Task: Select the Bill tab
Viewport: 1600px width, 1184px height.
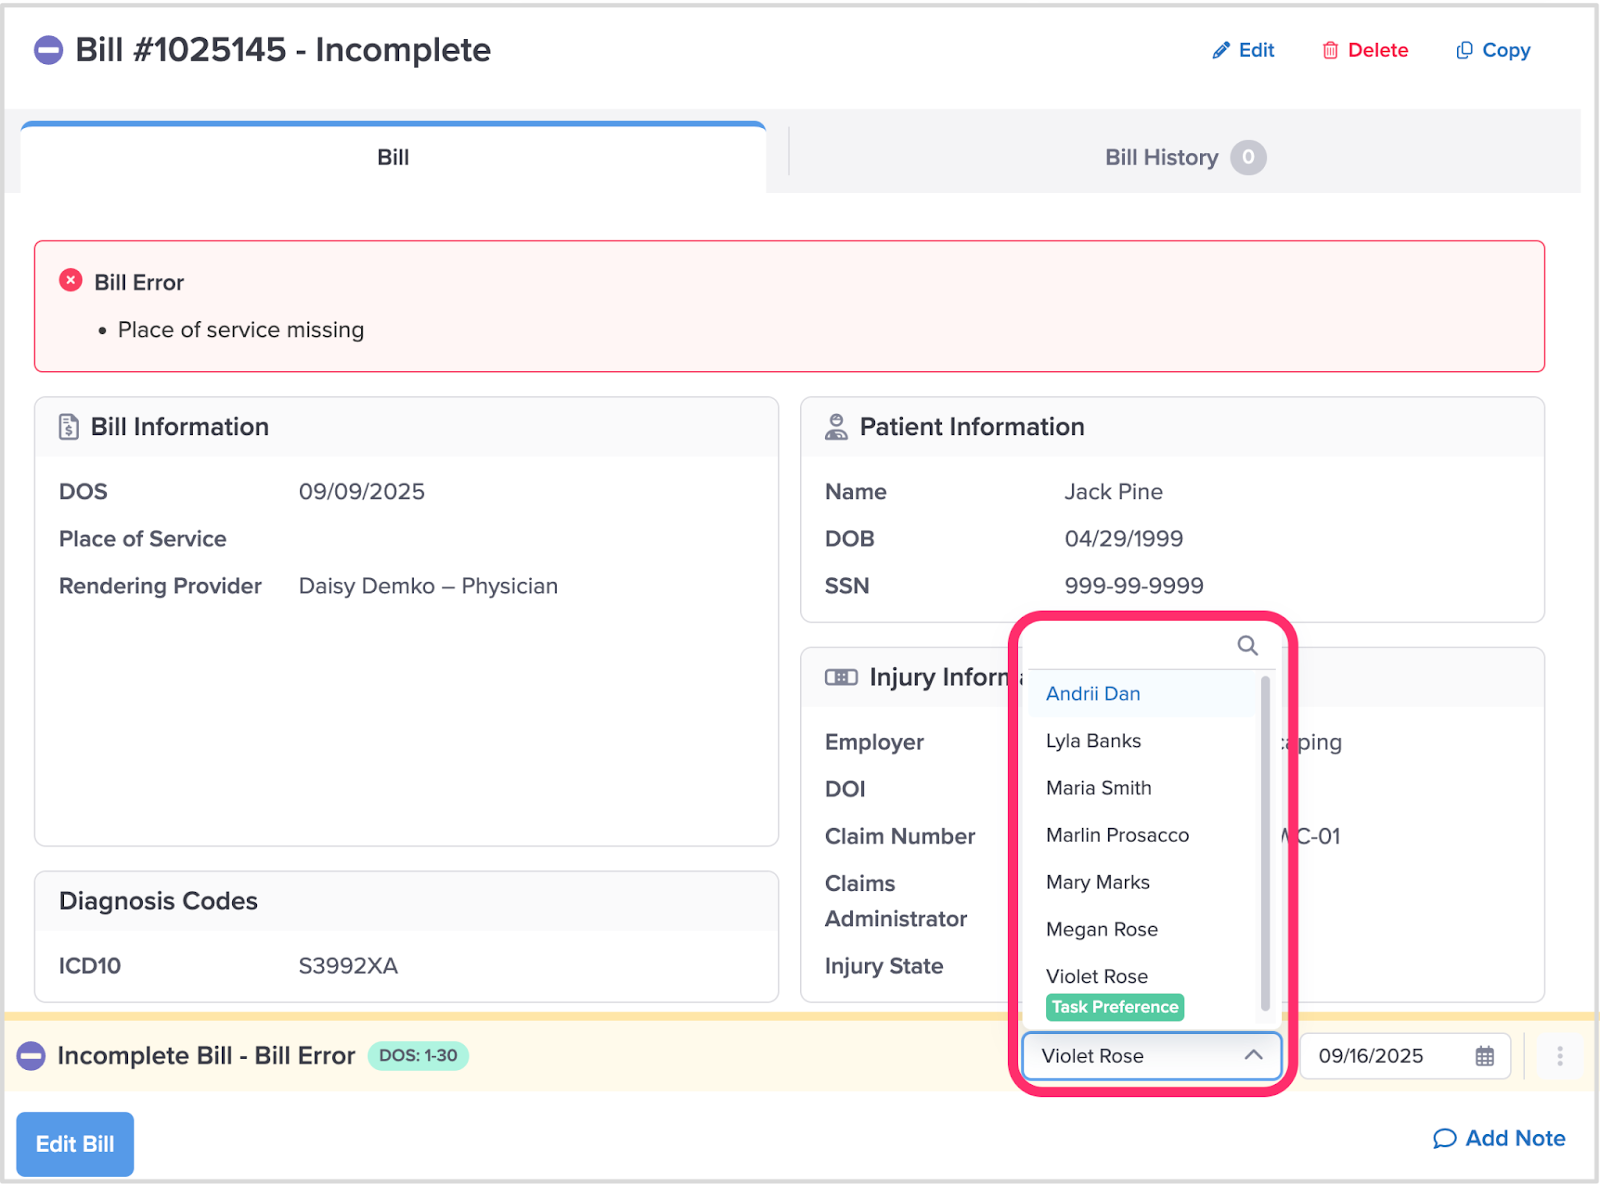Action: (x=393, y=158)
